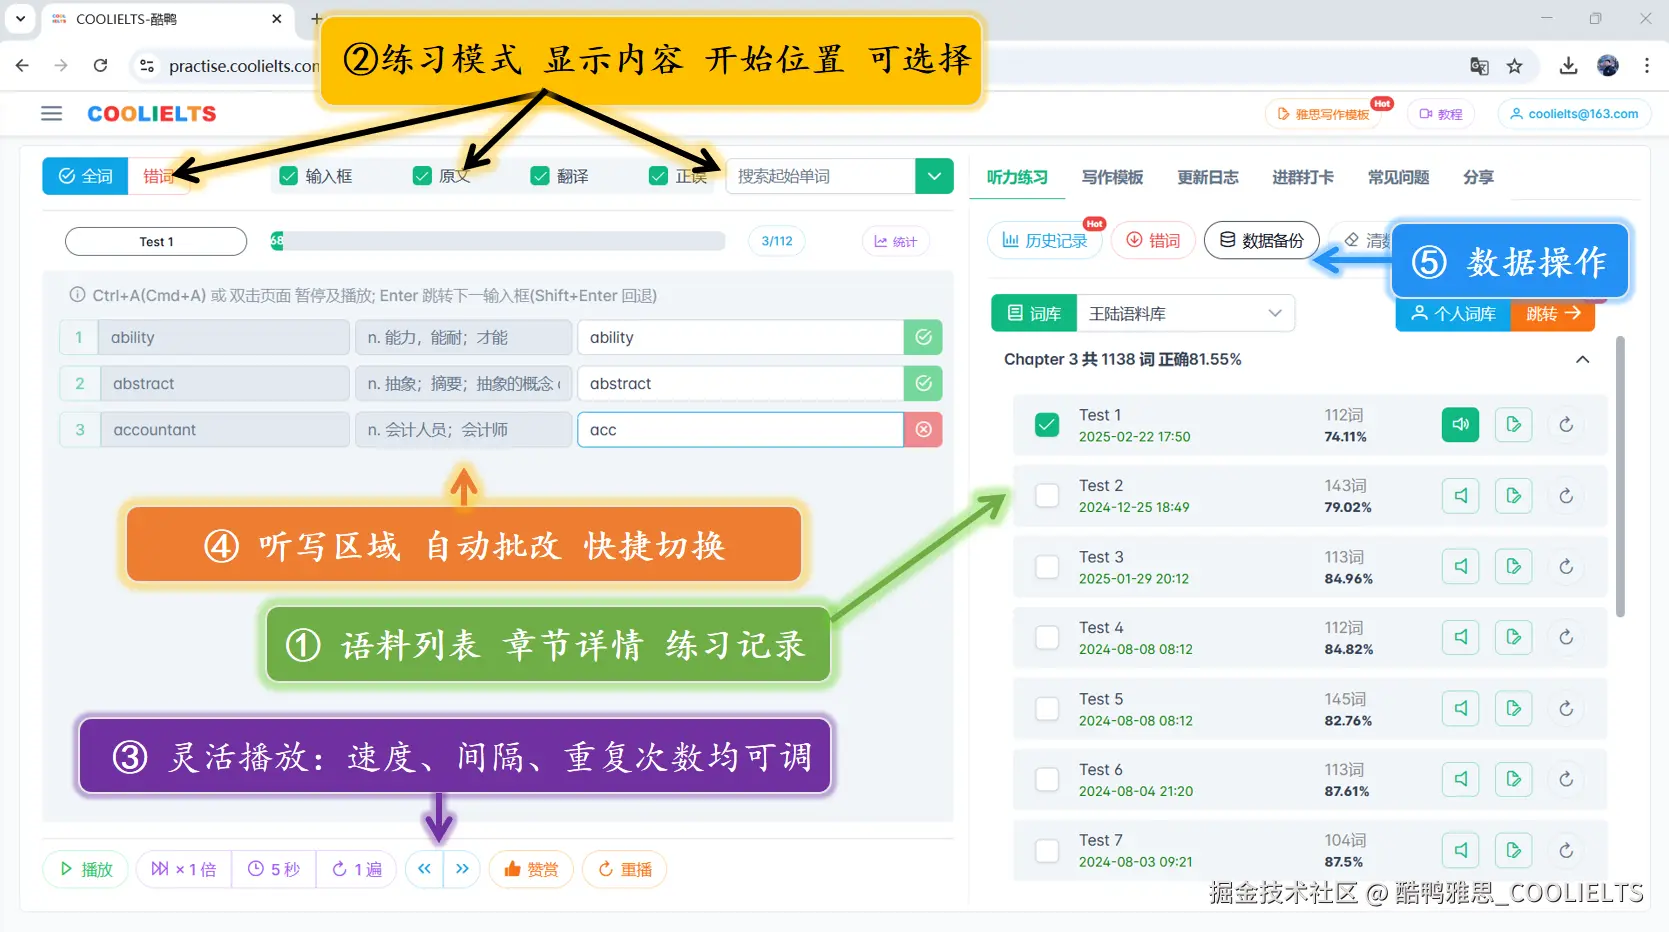Collapse the Chapter 3 section
Viewport: 1669px width, 932px height.
1583,360
